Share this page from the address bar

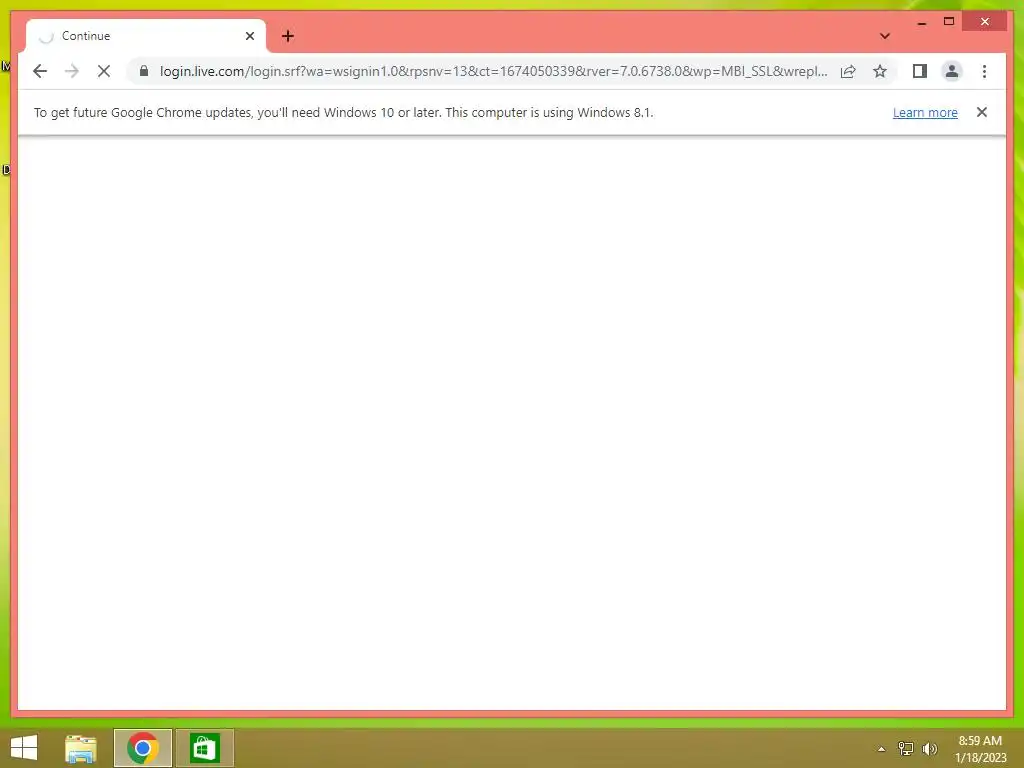(x=848, y=71)
